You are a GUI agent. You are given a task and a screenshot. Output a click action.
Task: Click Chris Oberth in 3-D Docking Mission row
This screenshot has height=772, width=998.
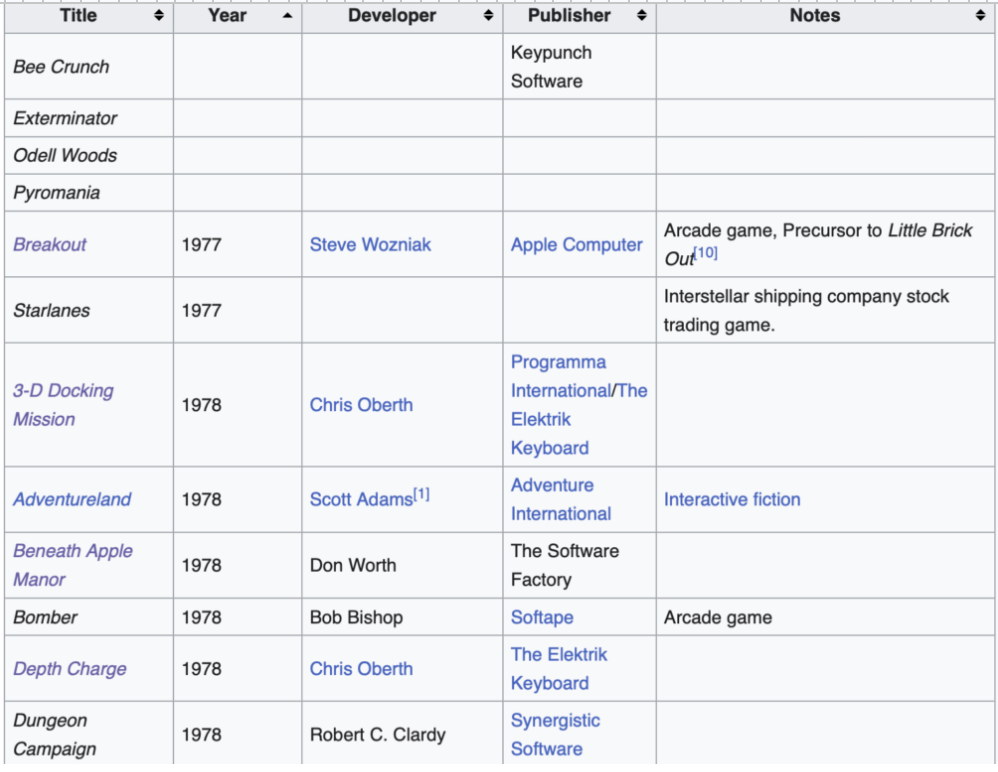pos(361,405)
